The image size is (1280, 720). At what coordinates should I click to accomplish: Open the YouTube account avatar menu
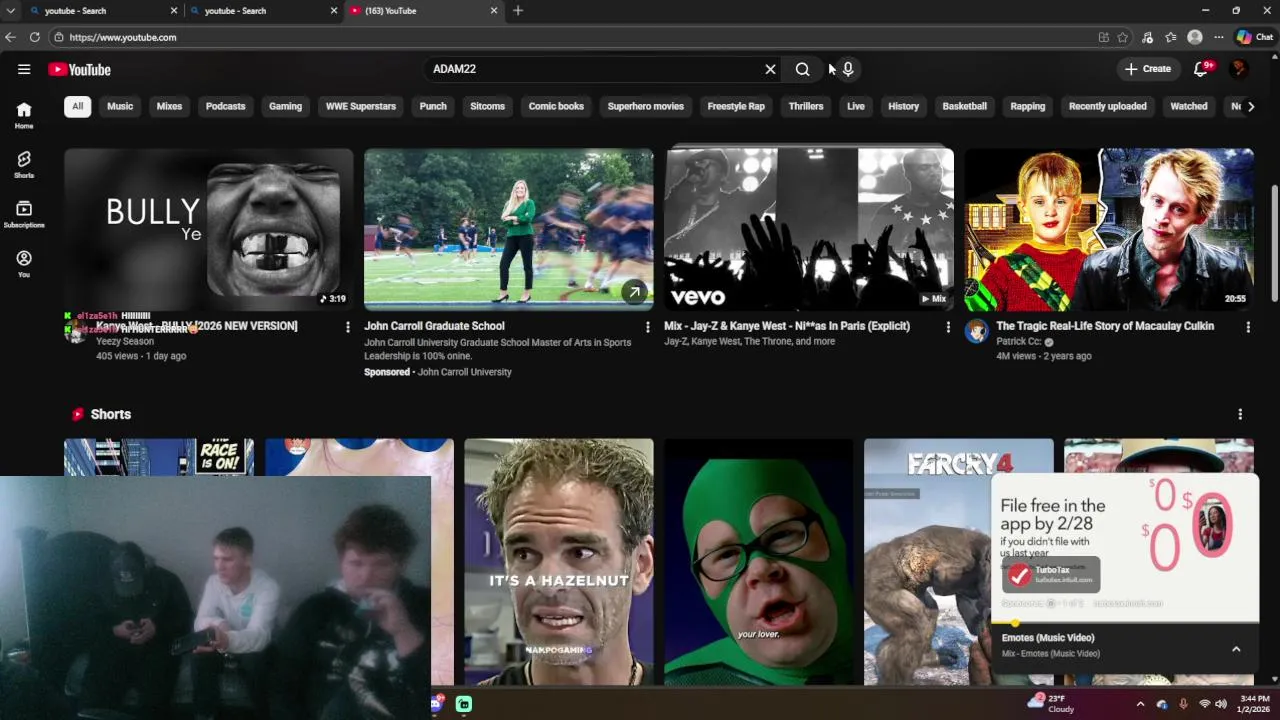coord(1239,69)
